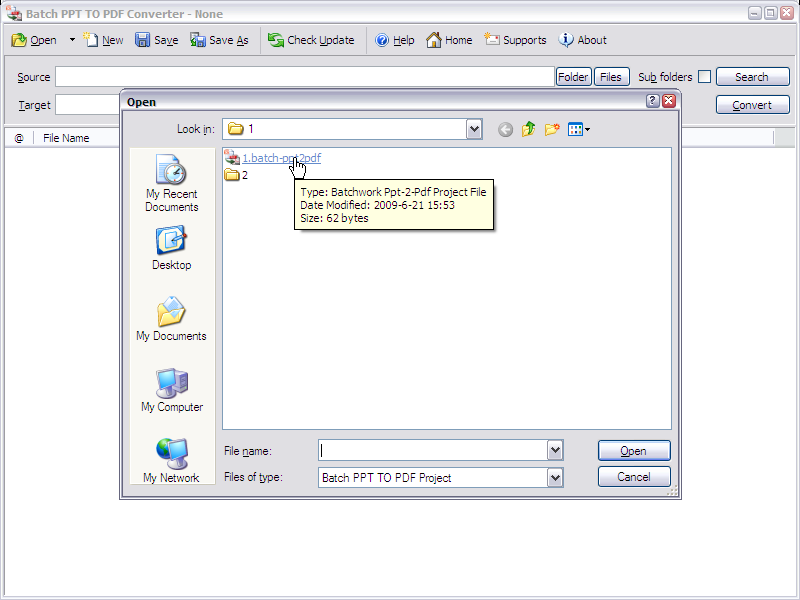Click the dialog's question mark help button
800x600 pixels.
[653, 101]
